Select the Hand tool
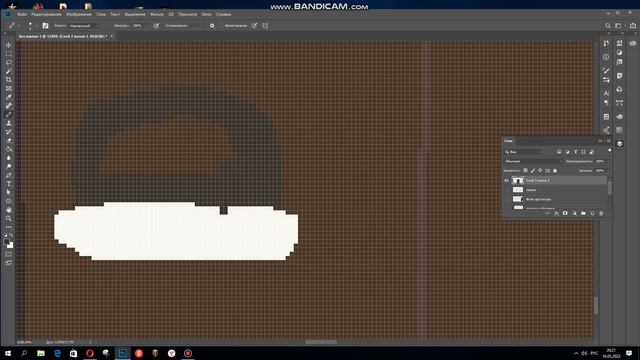This screenshot has height=360, width=640. (9, 210)
